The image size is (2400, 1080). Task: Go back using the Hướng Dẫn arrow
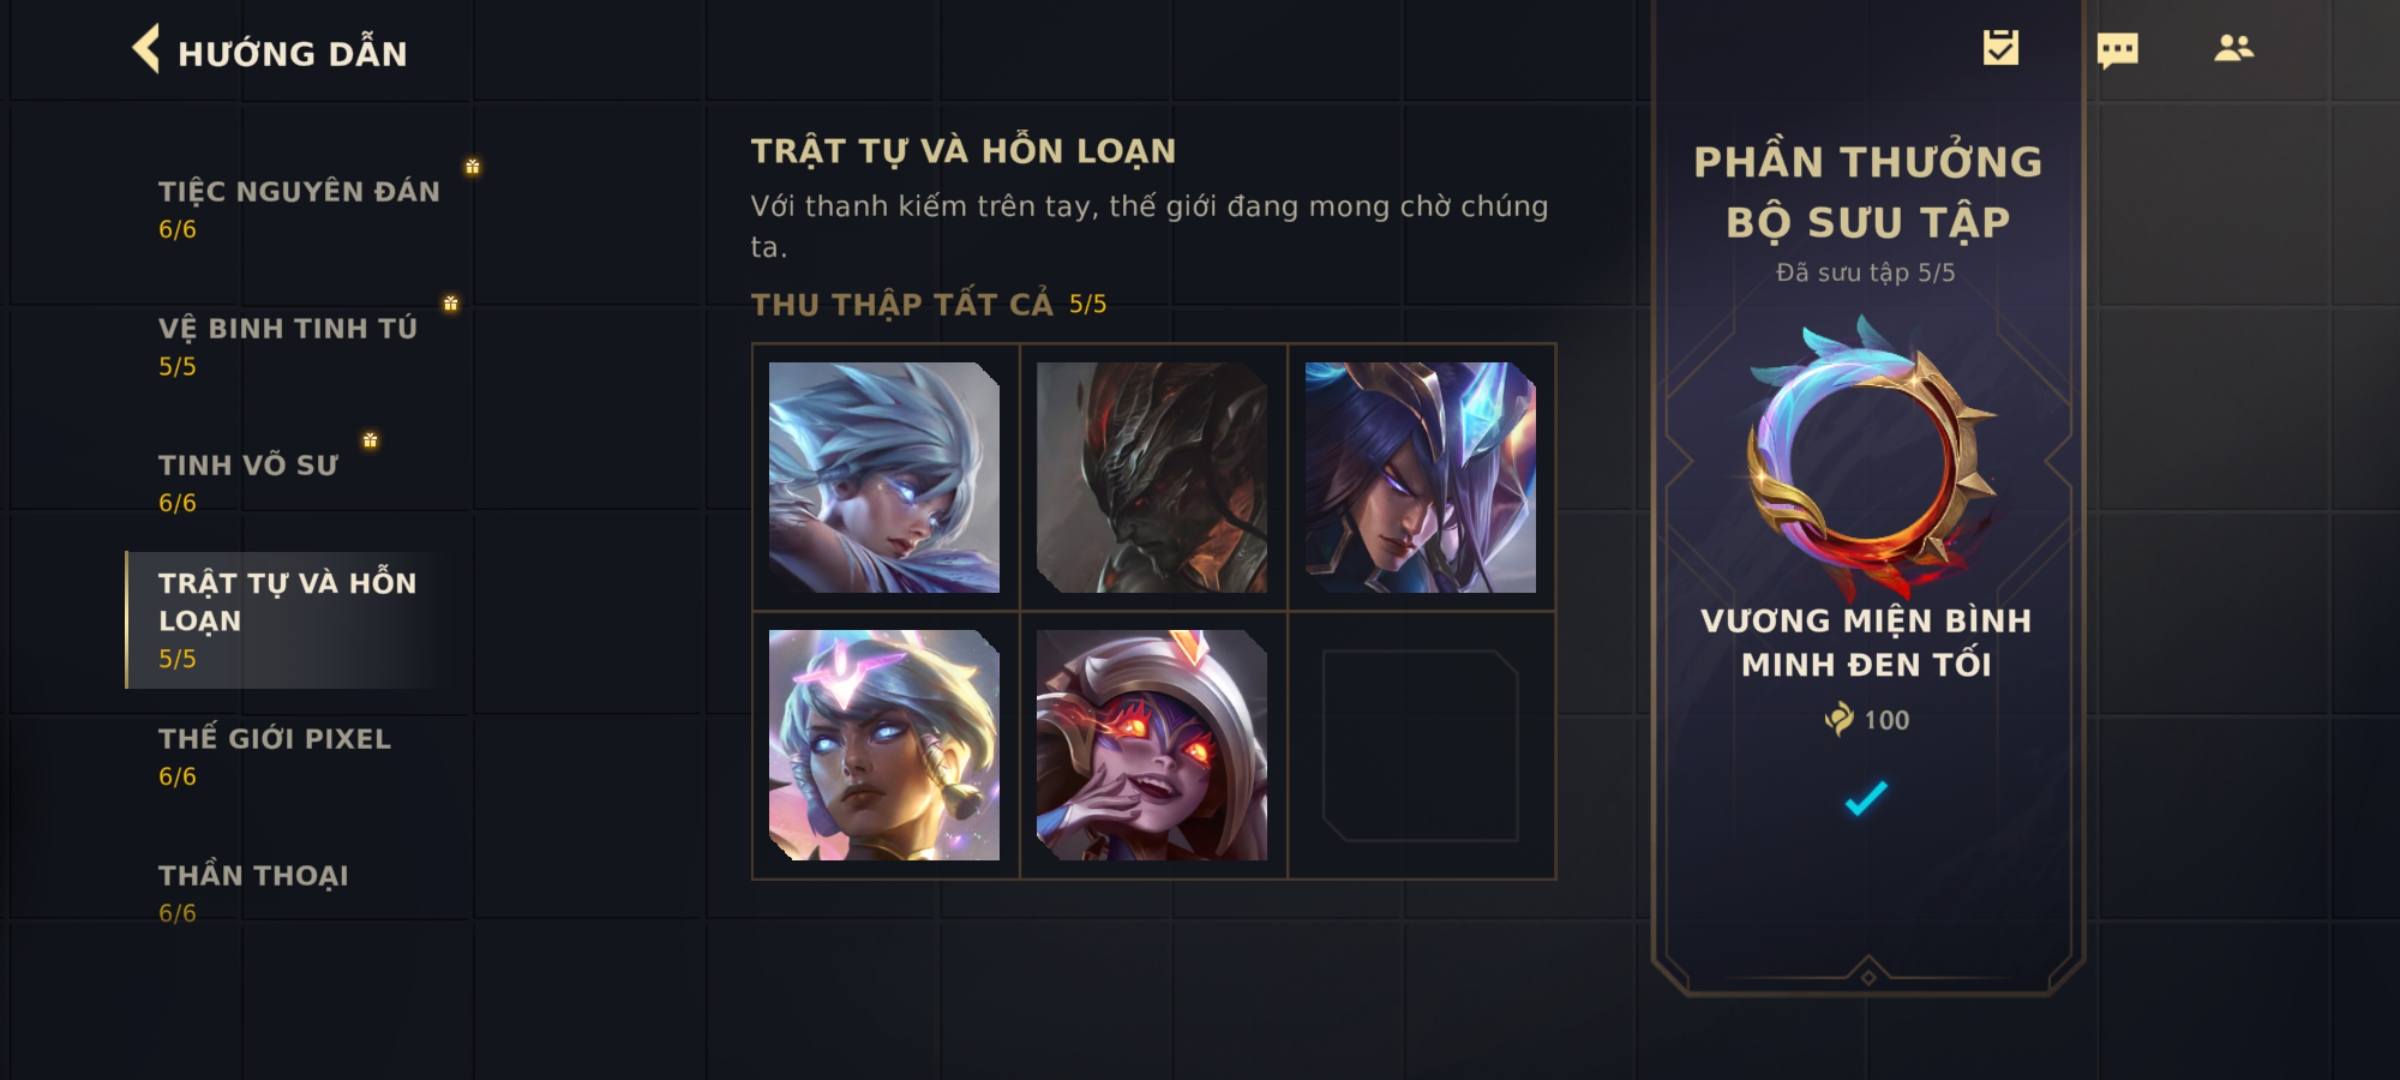click(146, 49)
